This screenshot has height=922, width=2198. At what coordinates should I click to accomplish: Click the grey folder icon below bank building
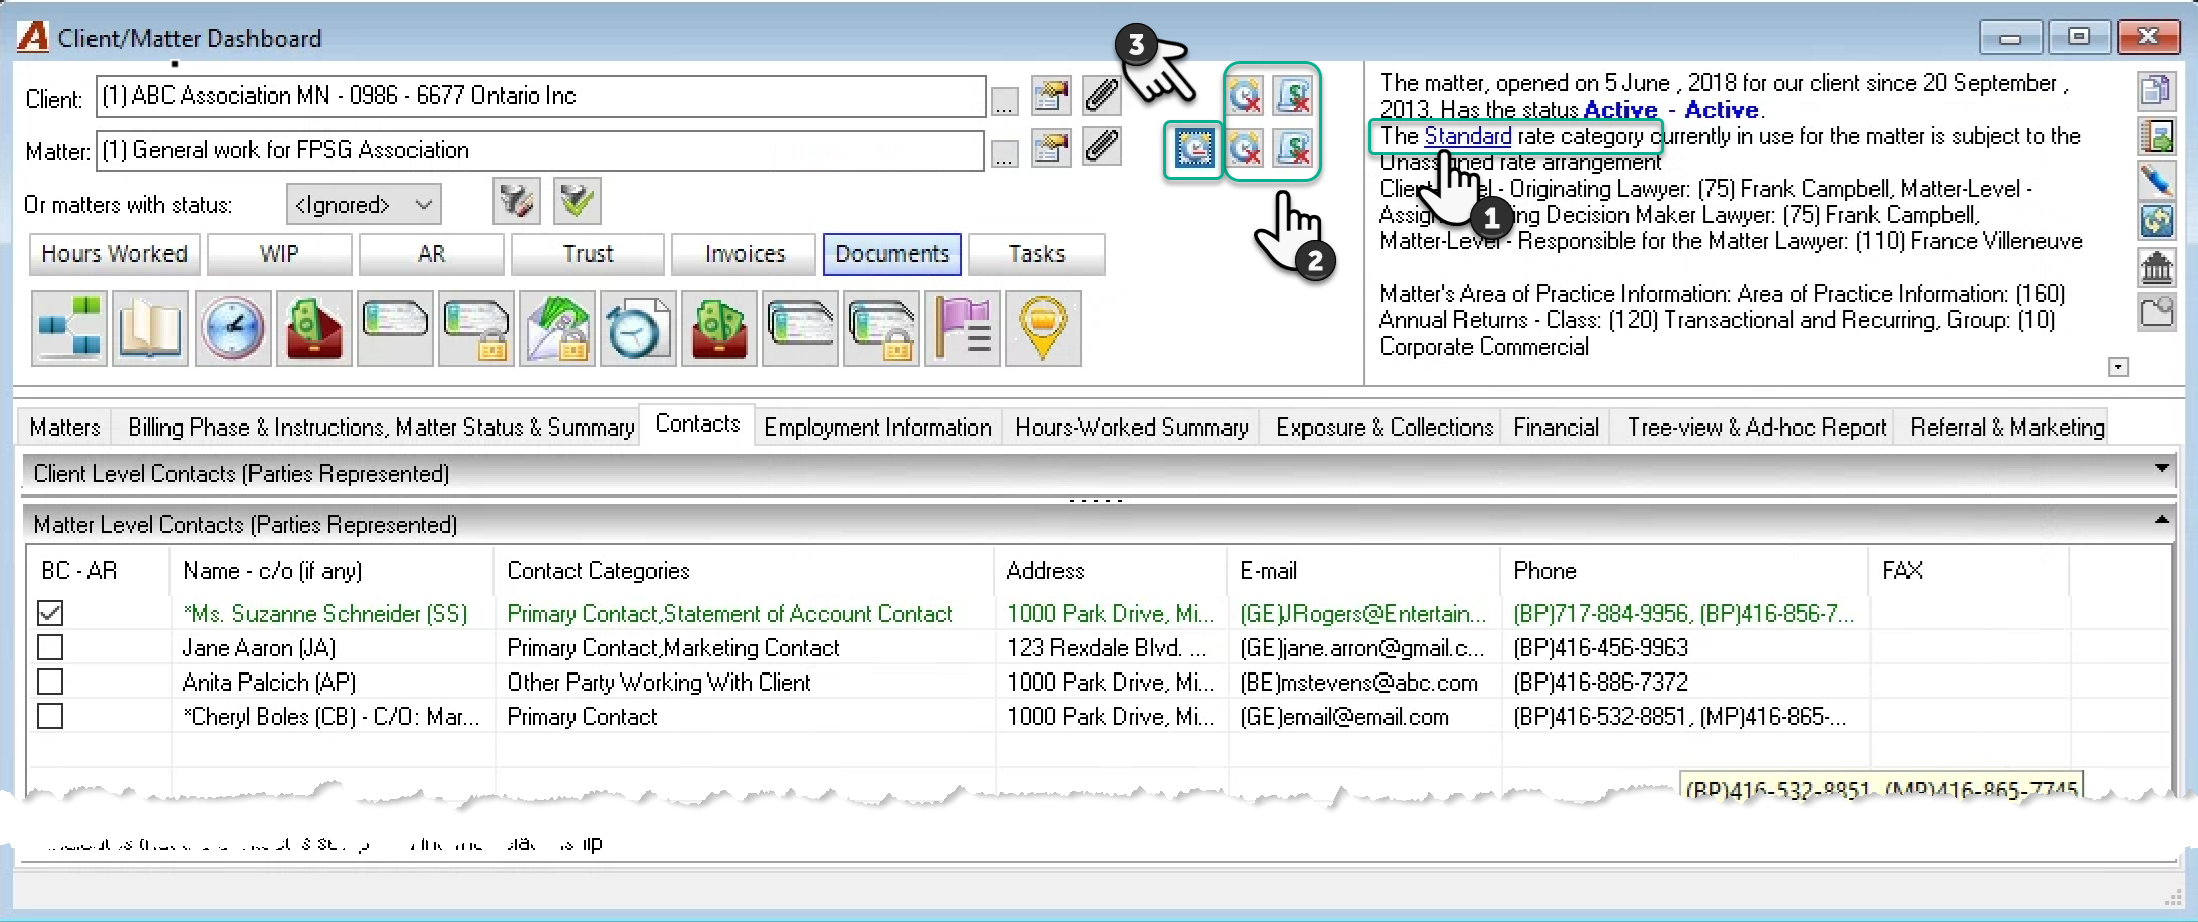pos(2156,312)
